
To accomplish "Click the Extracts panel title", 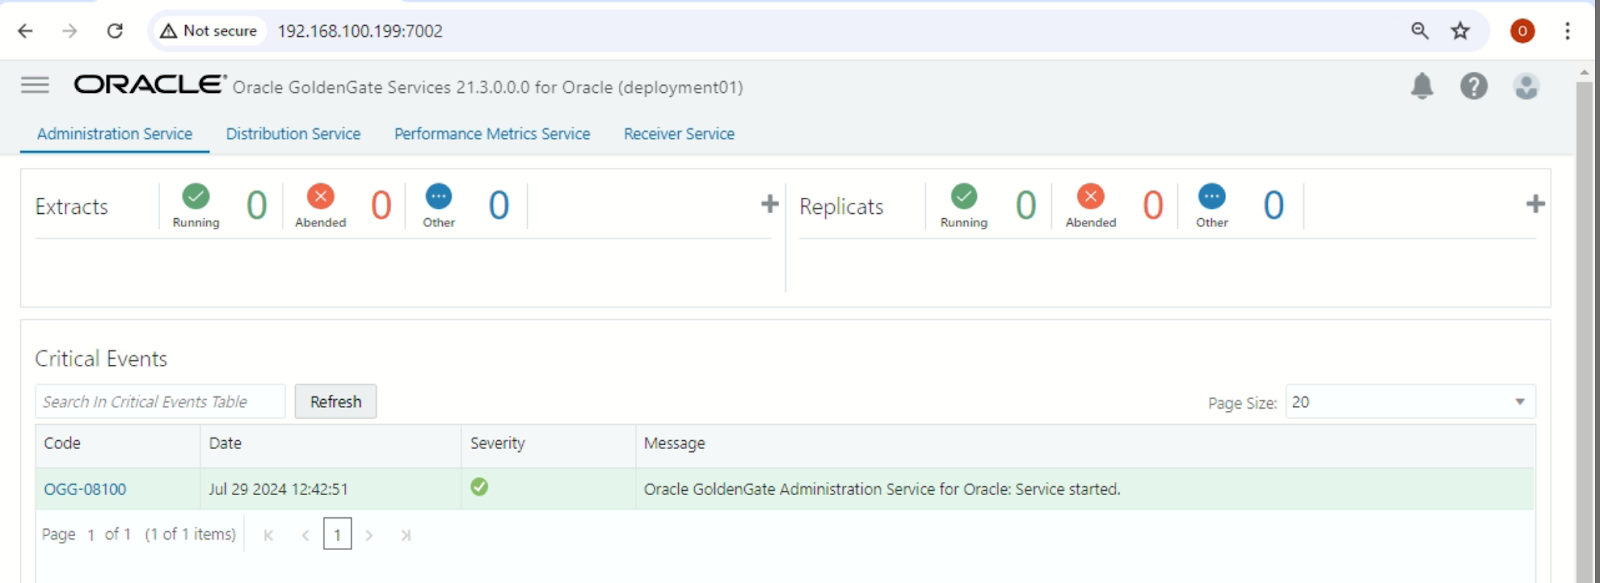I will tap(71, 207).
